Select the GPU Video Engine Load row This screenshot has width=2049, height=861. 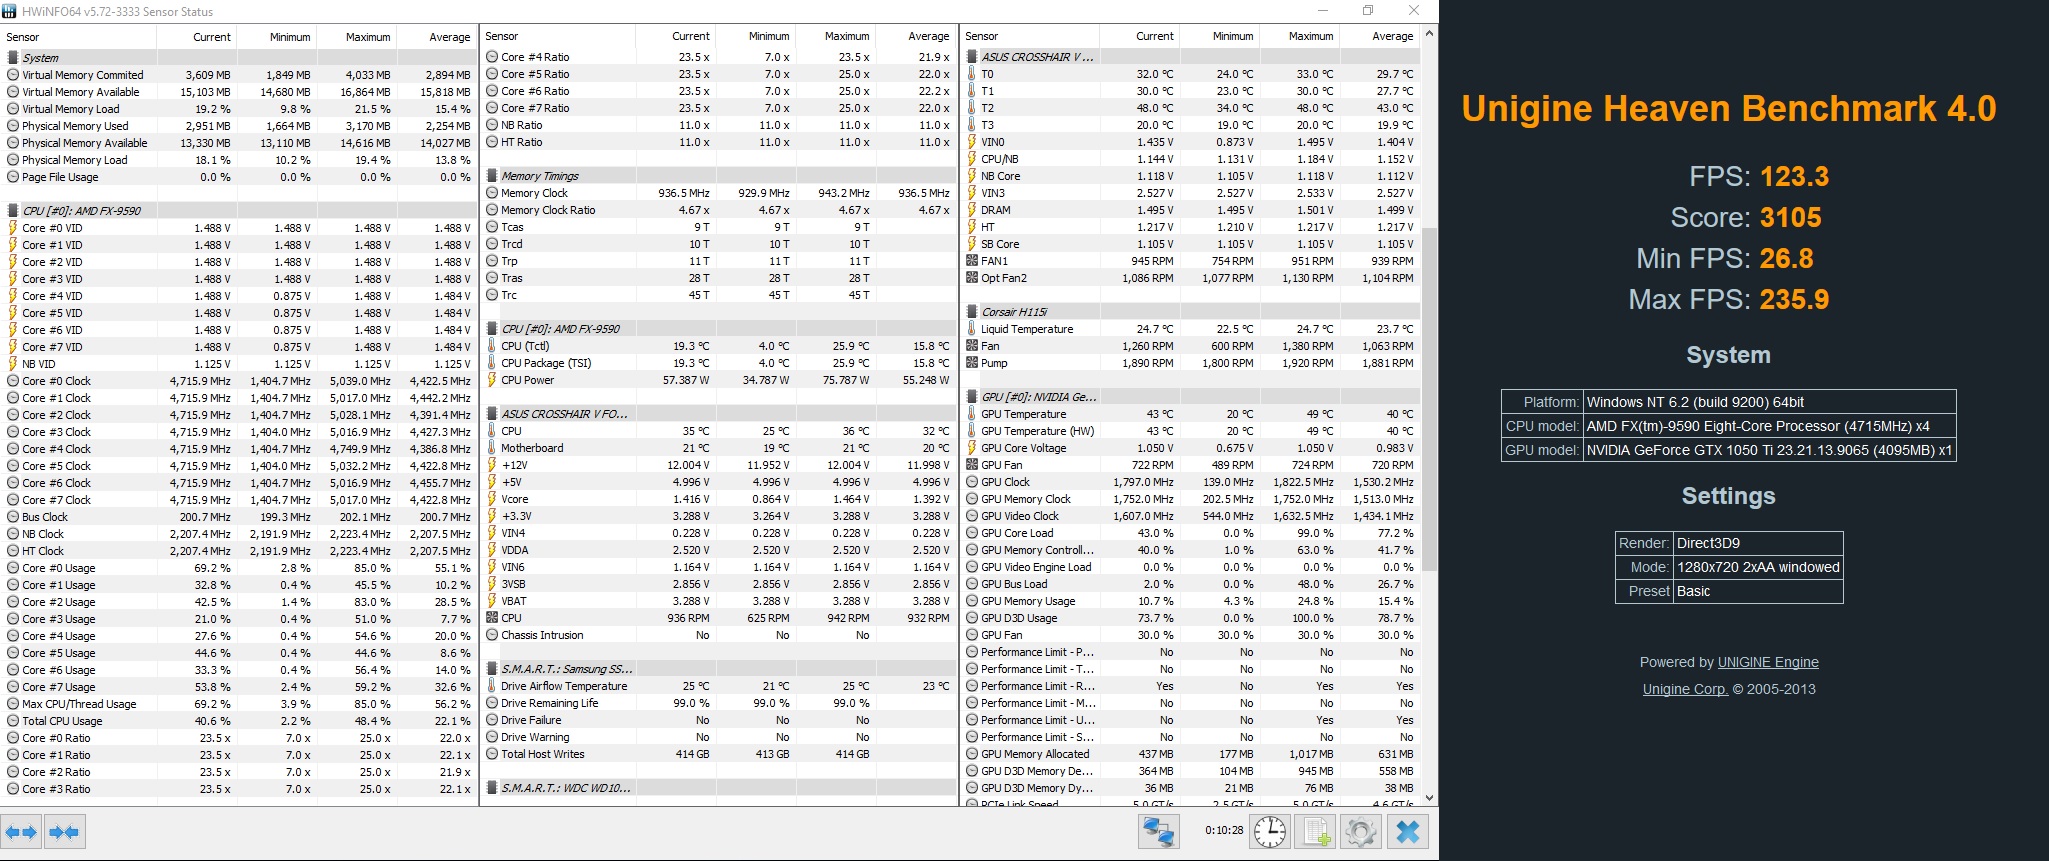[1190, 567]
